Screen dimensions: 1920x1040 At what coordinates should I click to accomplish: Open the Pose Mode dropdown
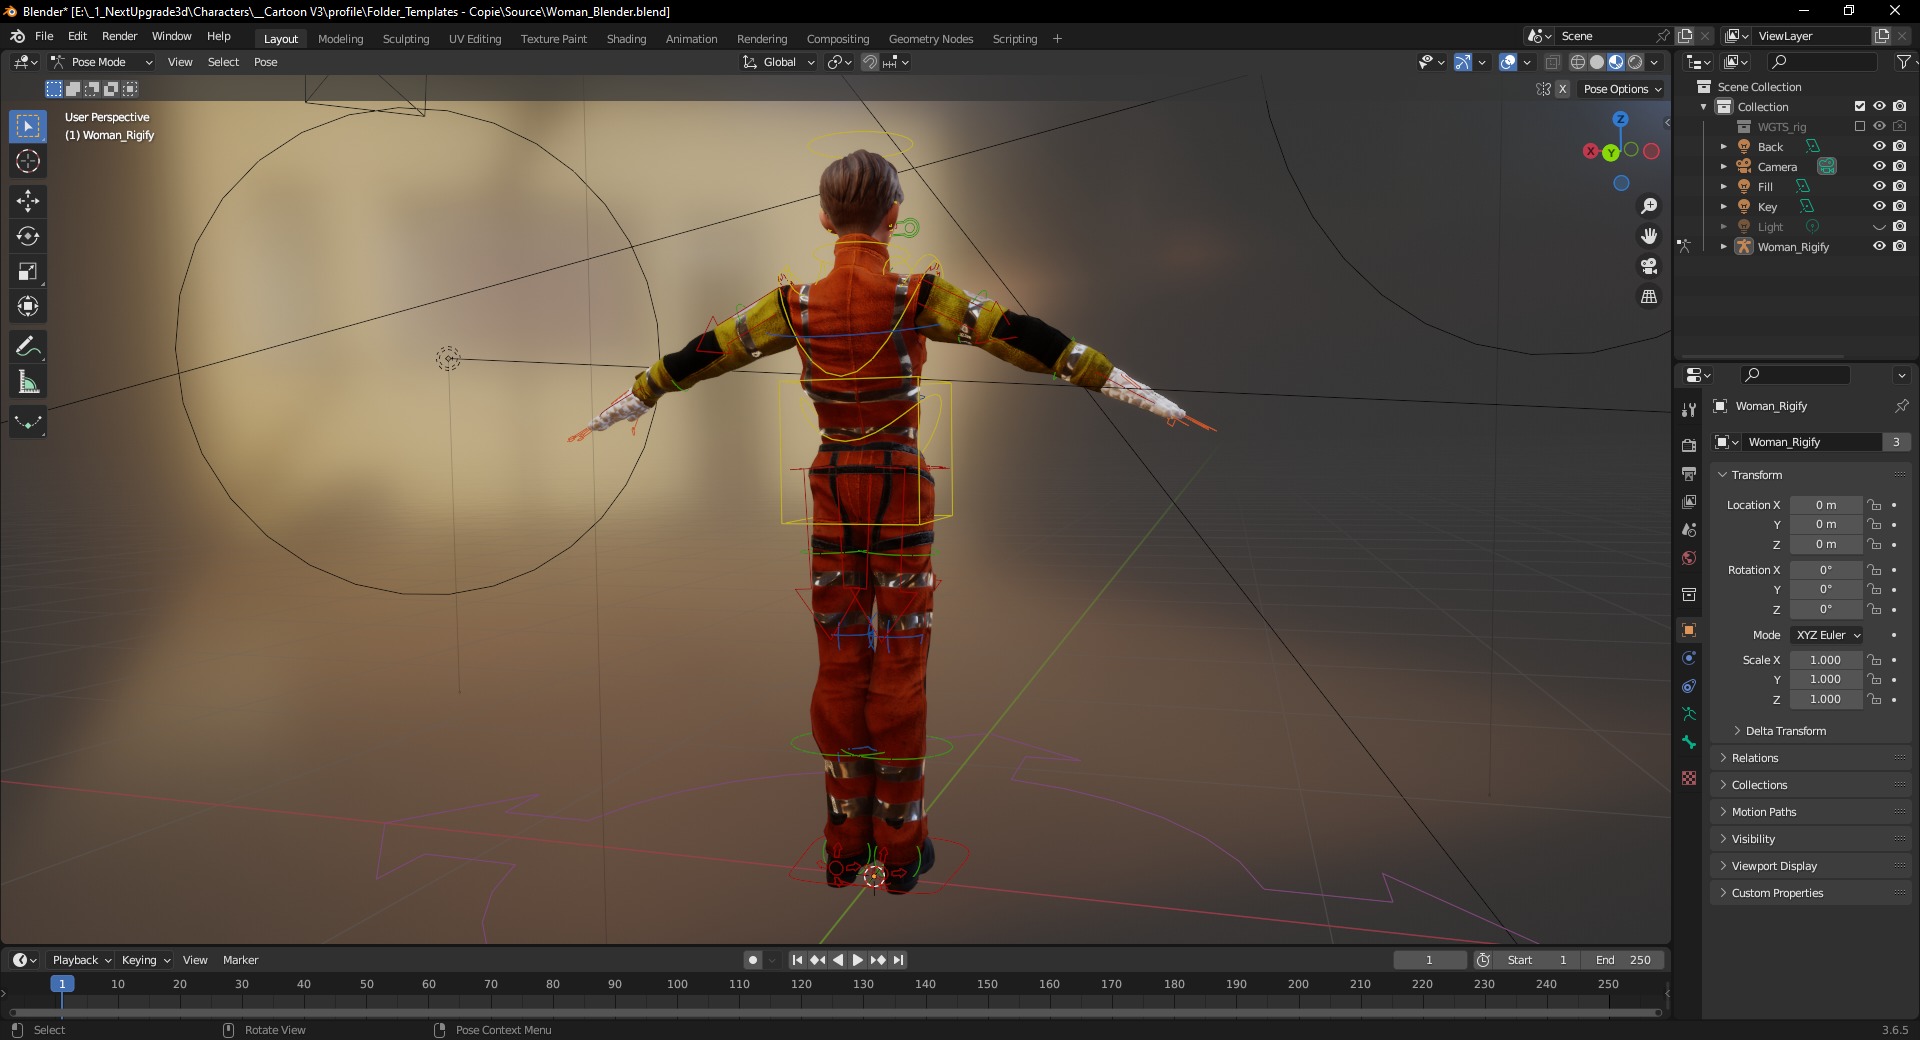tap(102, 62)
